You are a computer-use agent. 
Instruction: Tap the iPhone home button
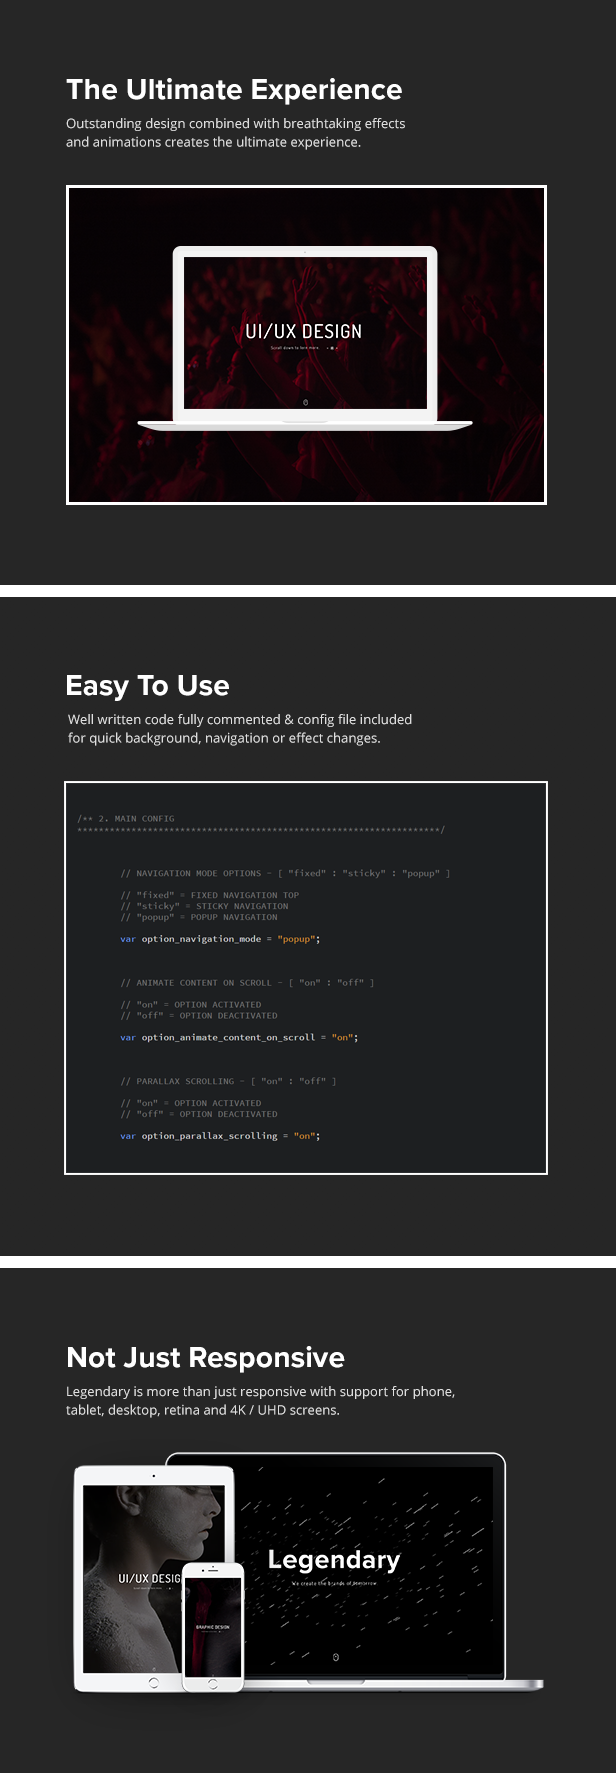click(212, 1683)
